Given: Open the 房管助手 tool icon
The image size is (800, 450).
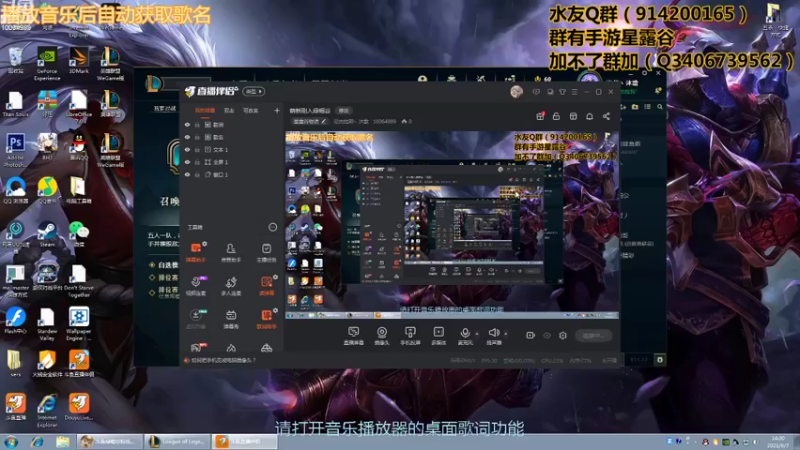Looking at the screenshot, I should coord(231,253).
